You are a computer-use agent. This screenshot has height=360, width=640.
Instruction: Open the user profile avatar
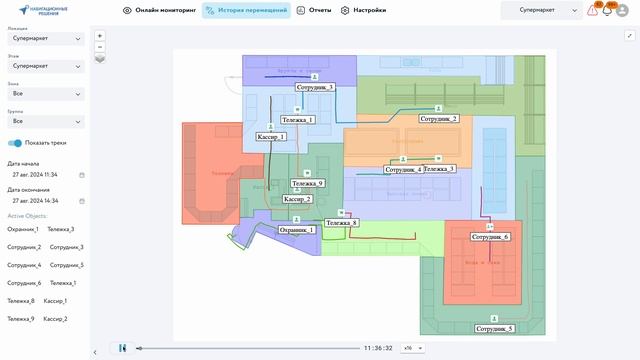tap(622, 10)
